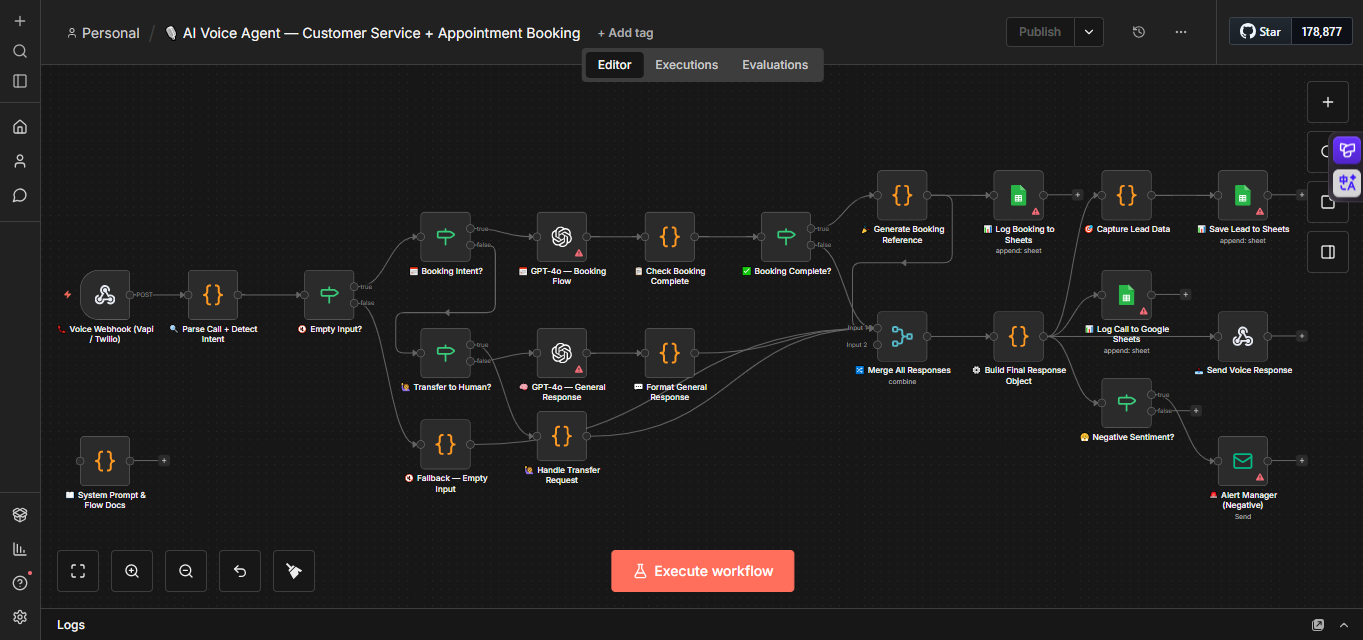1363x640 pixels.
Task: Open the chat bubble icon in sidebar
Action: point(20,195)
